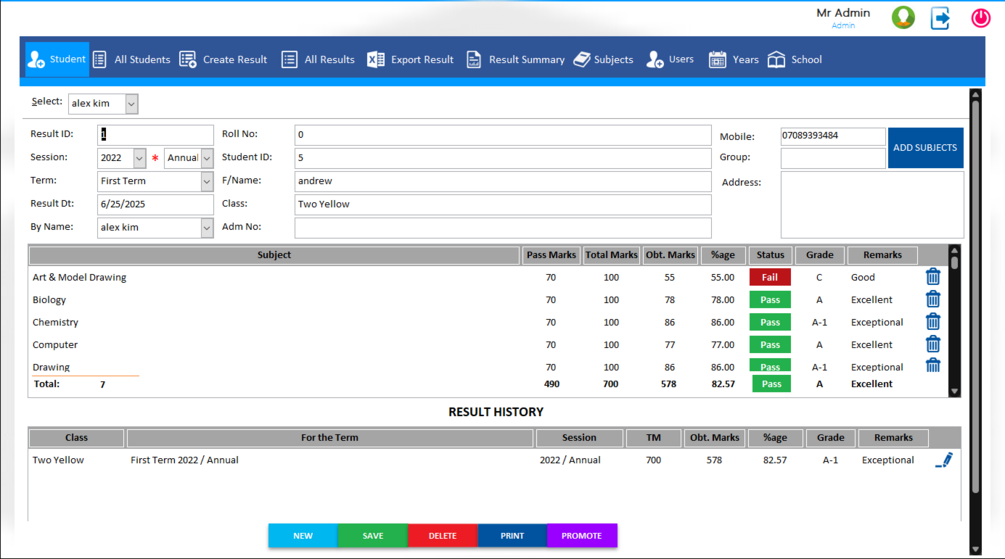The height and width of the screenshot is (559, 1005).
Task: Open the All Students tab
Action: point(132,60)
